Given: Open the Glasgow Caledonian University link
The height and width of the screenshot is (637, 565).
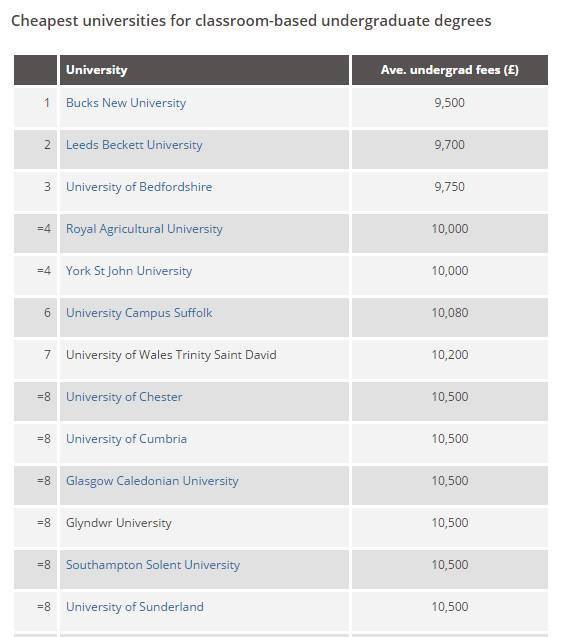Looking at the screenshot, I should [152, 481].
